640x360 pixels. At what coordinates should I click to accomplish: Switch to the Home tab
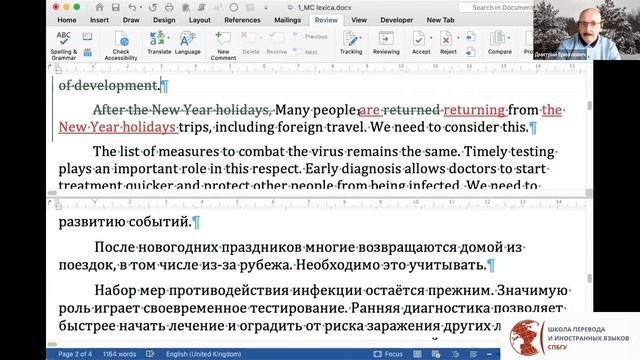(67, 20)
